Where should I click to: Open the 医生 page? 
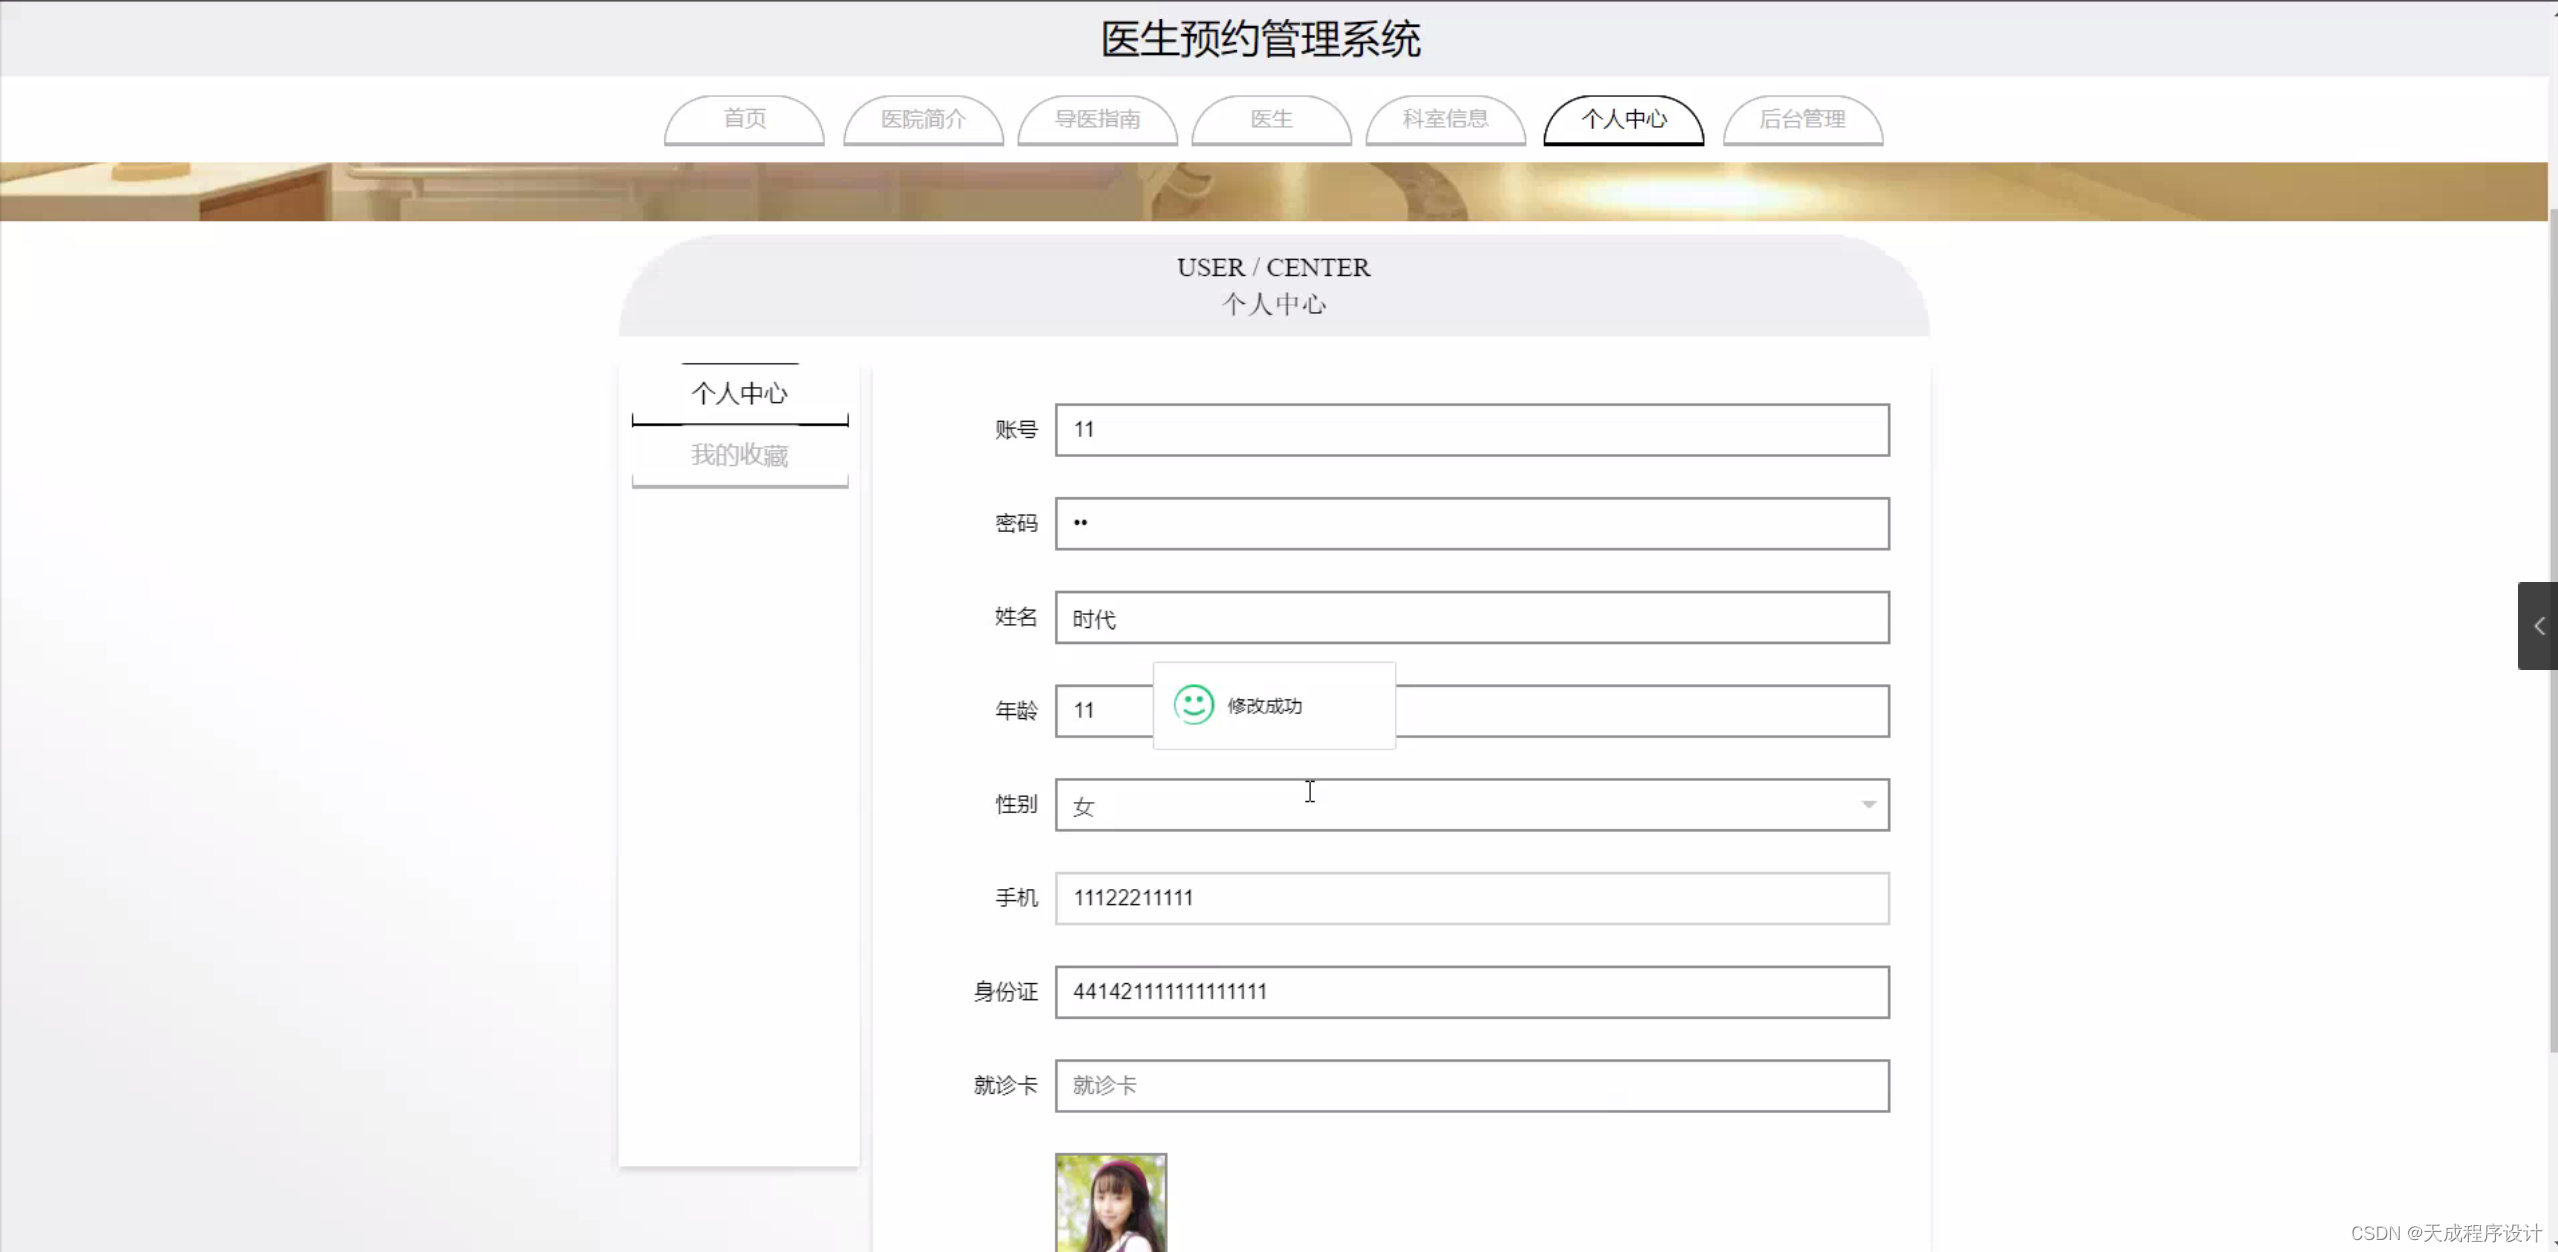coord(1270,119)
